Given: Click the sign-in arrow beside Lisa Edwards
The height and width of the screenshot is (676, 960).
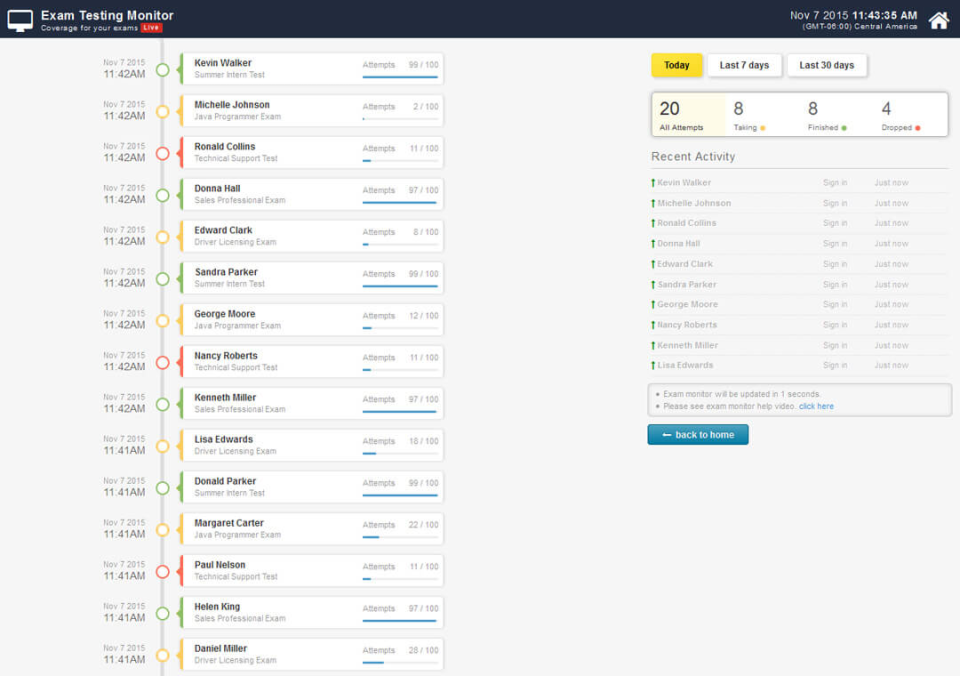Looking at the screenshot, I should coord(652,364).
